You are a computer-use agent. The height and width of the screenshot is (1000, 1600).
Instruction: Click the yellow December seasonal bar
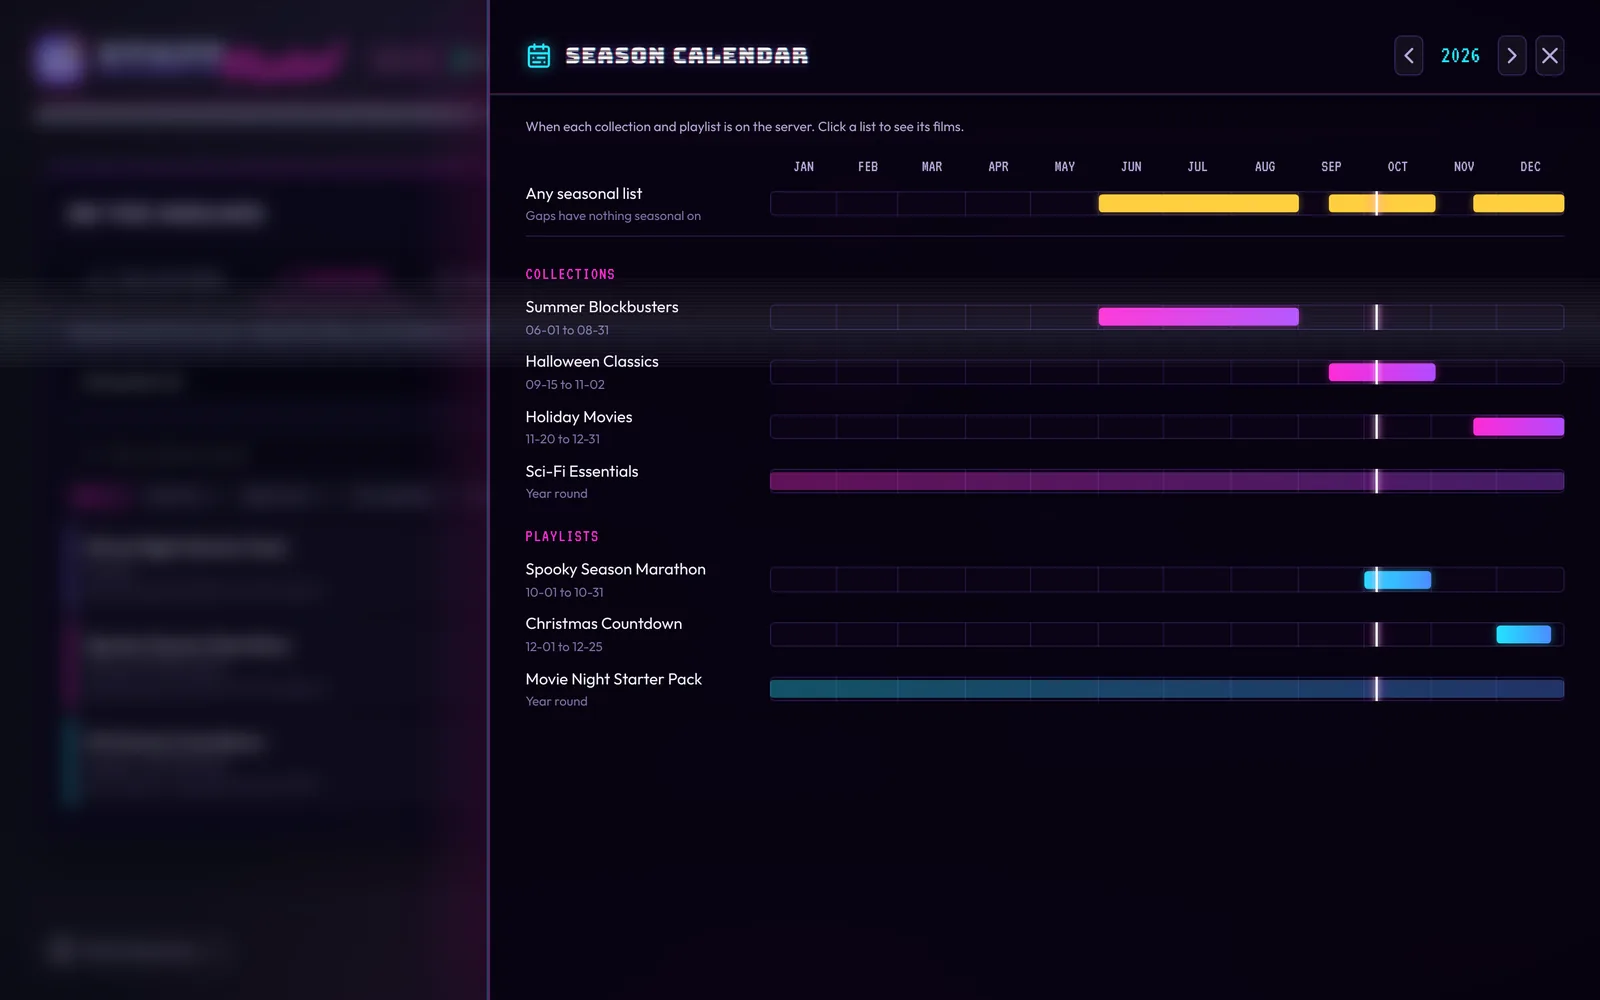(x=1518, y=203)
